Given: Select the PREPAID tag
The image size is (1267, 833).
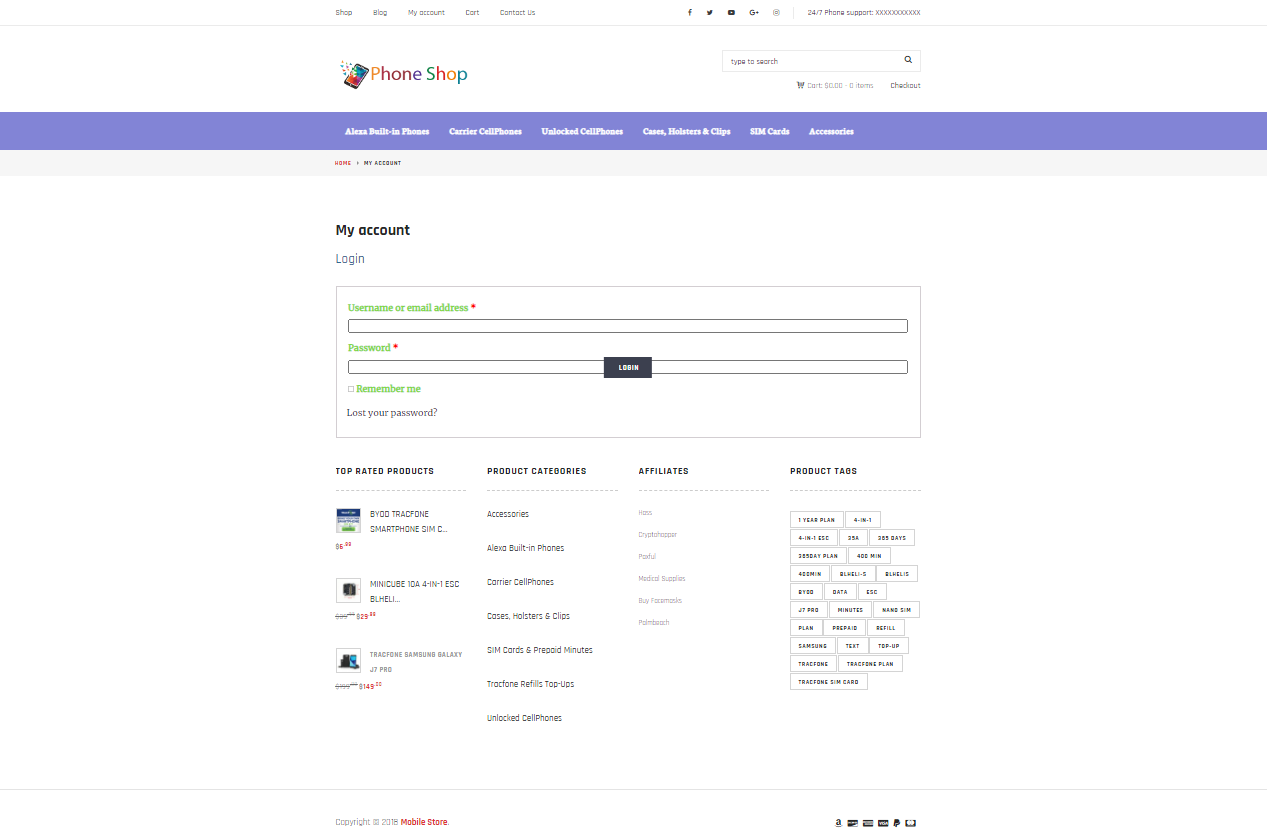Looking at the screenshot, I should tap(844, 628).
